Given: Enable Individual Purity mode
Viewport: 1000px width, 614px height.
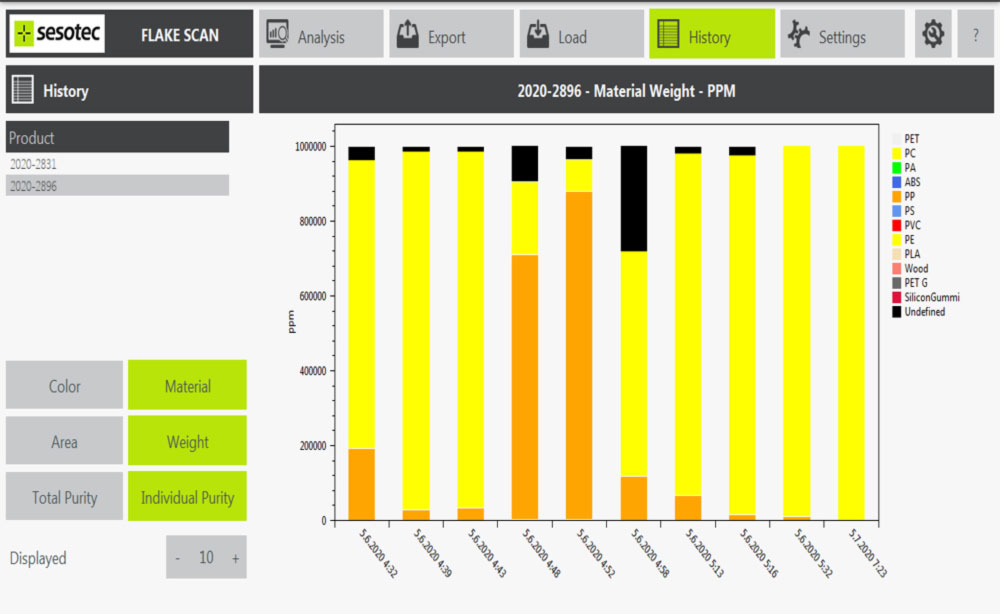Looking at the screenshot, I should click(187, 497).
